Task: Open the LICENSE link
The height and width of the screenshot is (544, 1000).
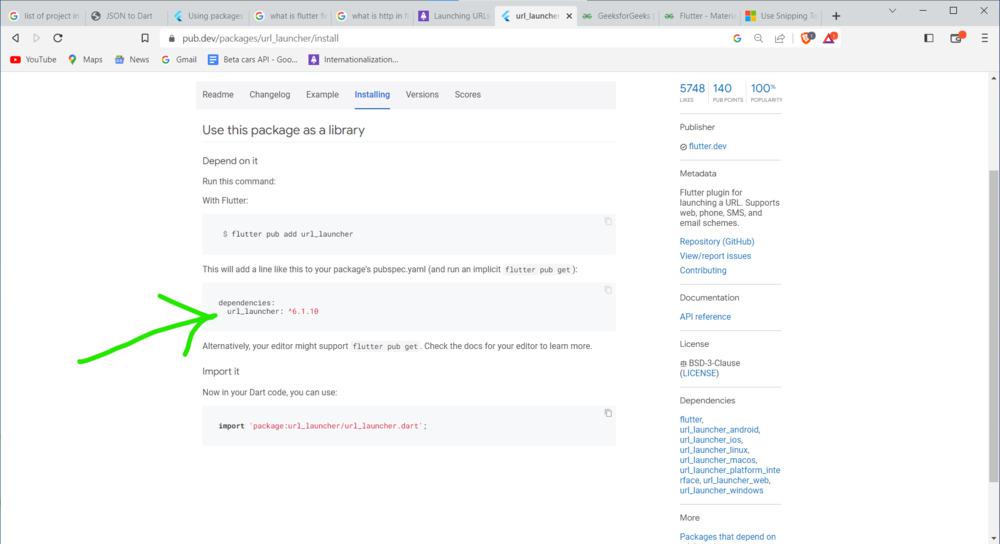Action: 699,373
